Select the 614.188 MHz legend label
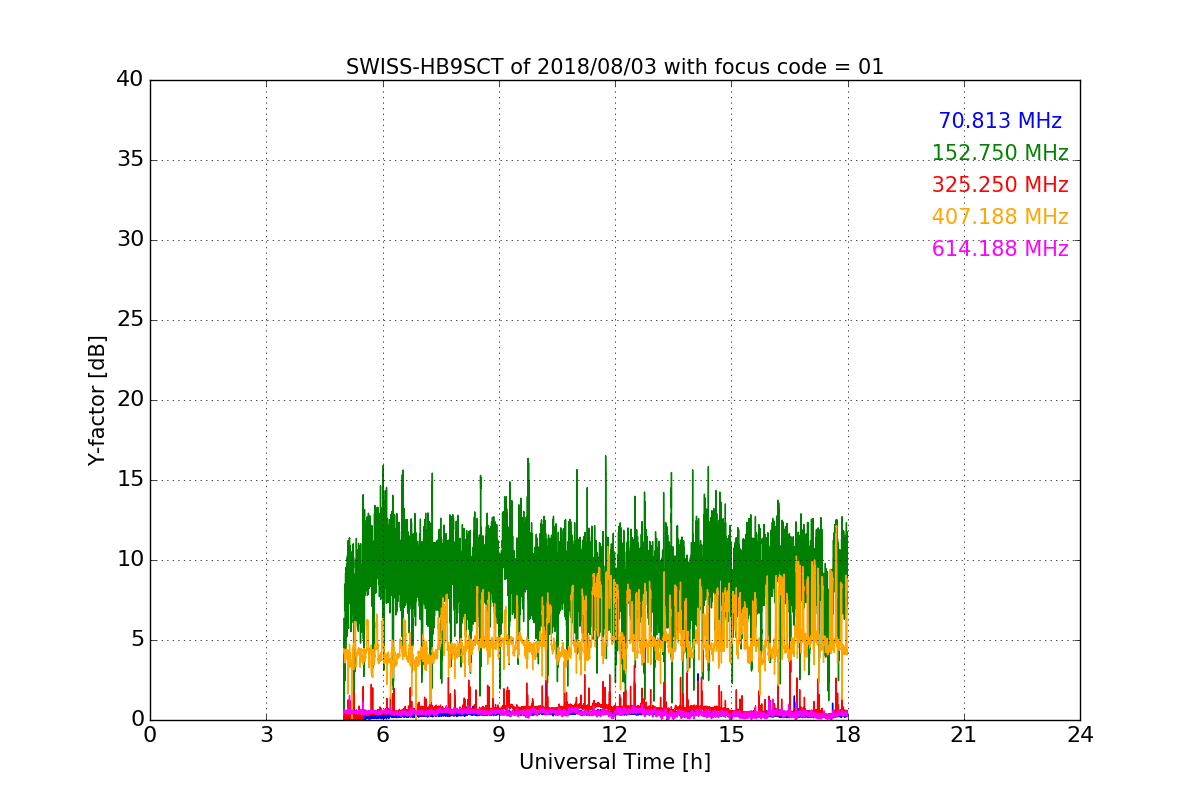Screen dimensions: 1200x800 point(1000,249)
